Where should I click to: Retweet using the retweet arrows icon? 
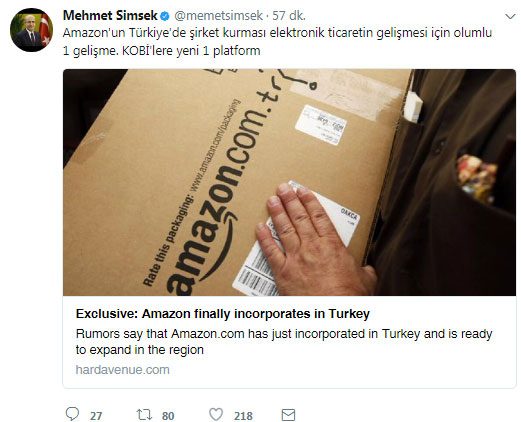tap(144, 415)
